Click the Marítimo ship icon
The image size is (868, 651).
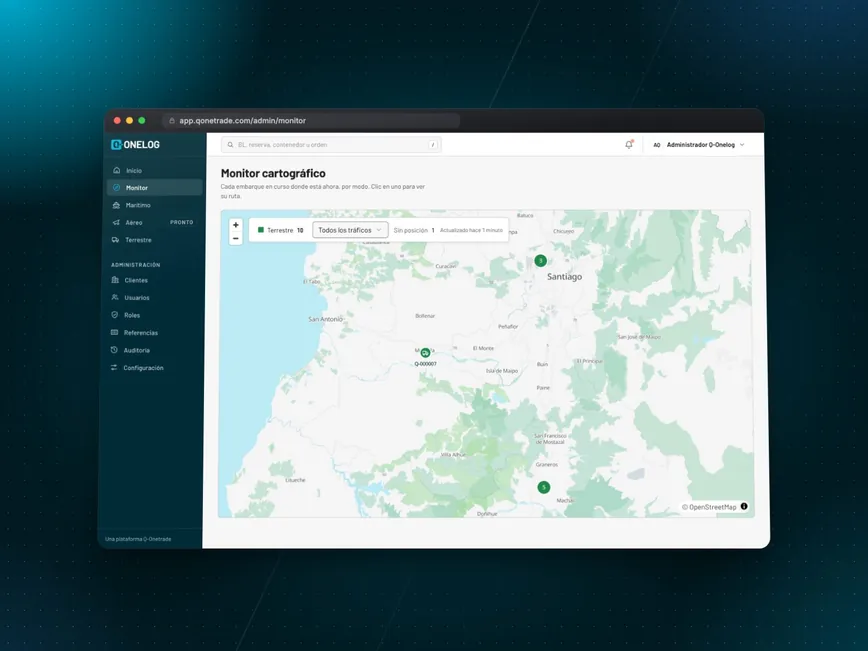116,205
